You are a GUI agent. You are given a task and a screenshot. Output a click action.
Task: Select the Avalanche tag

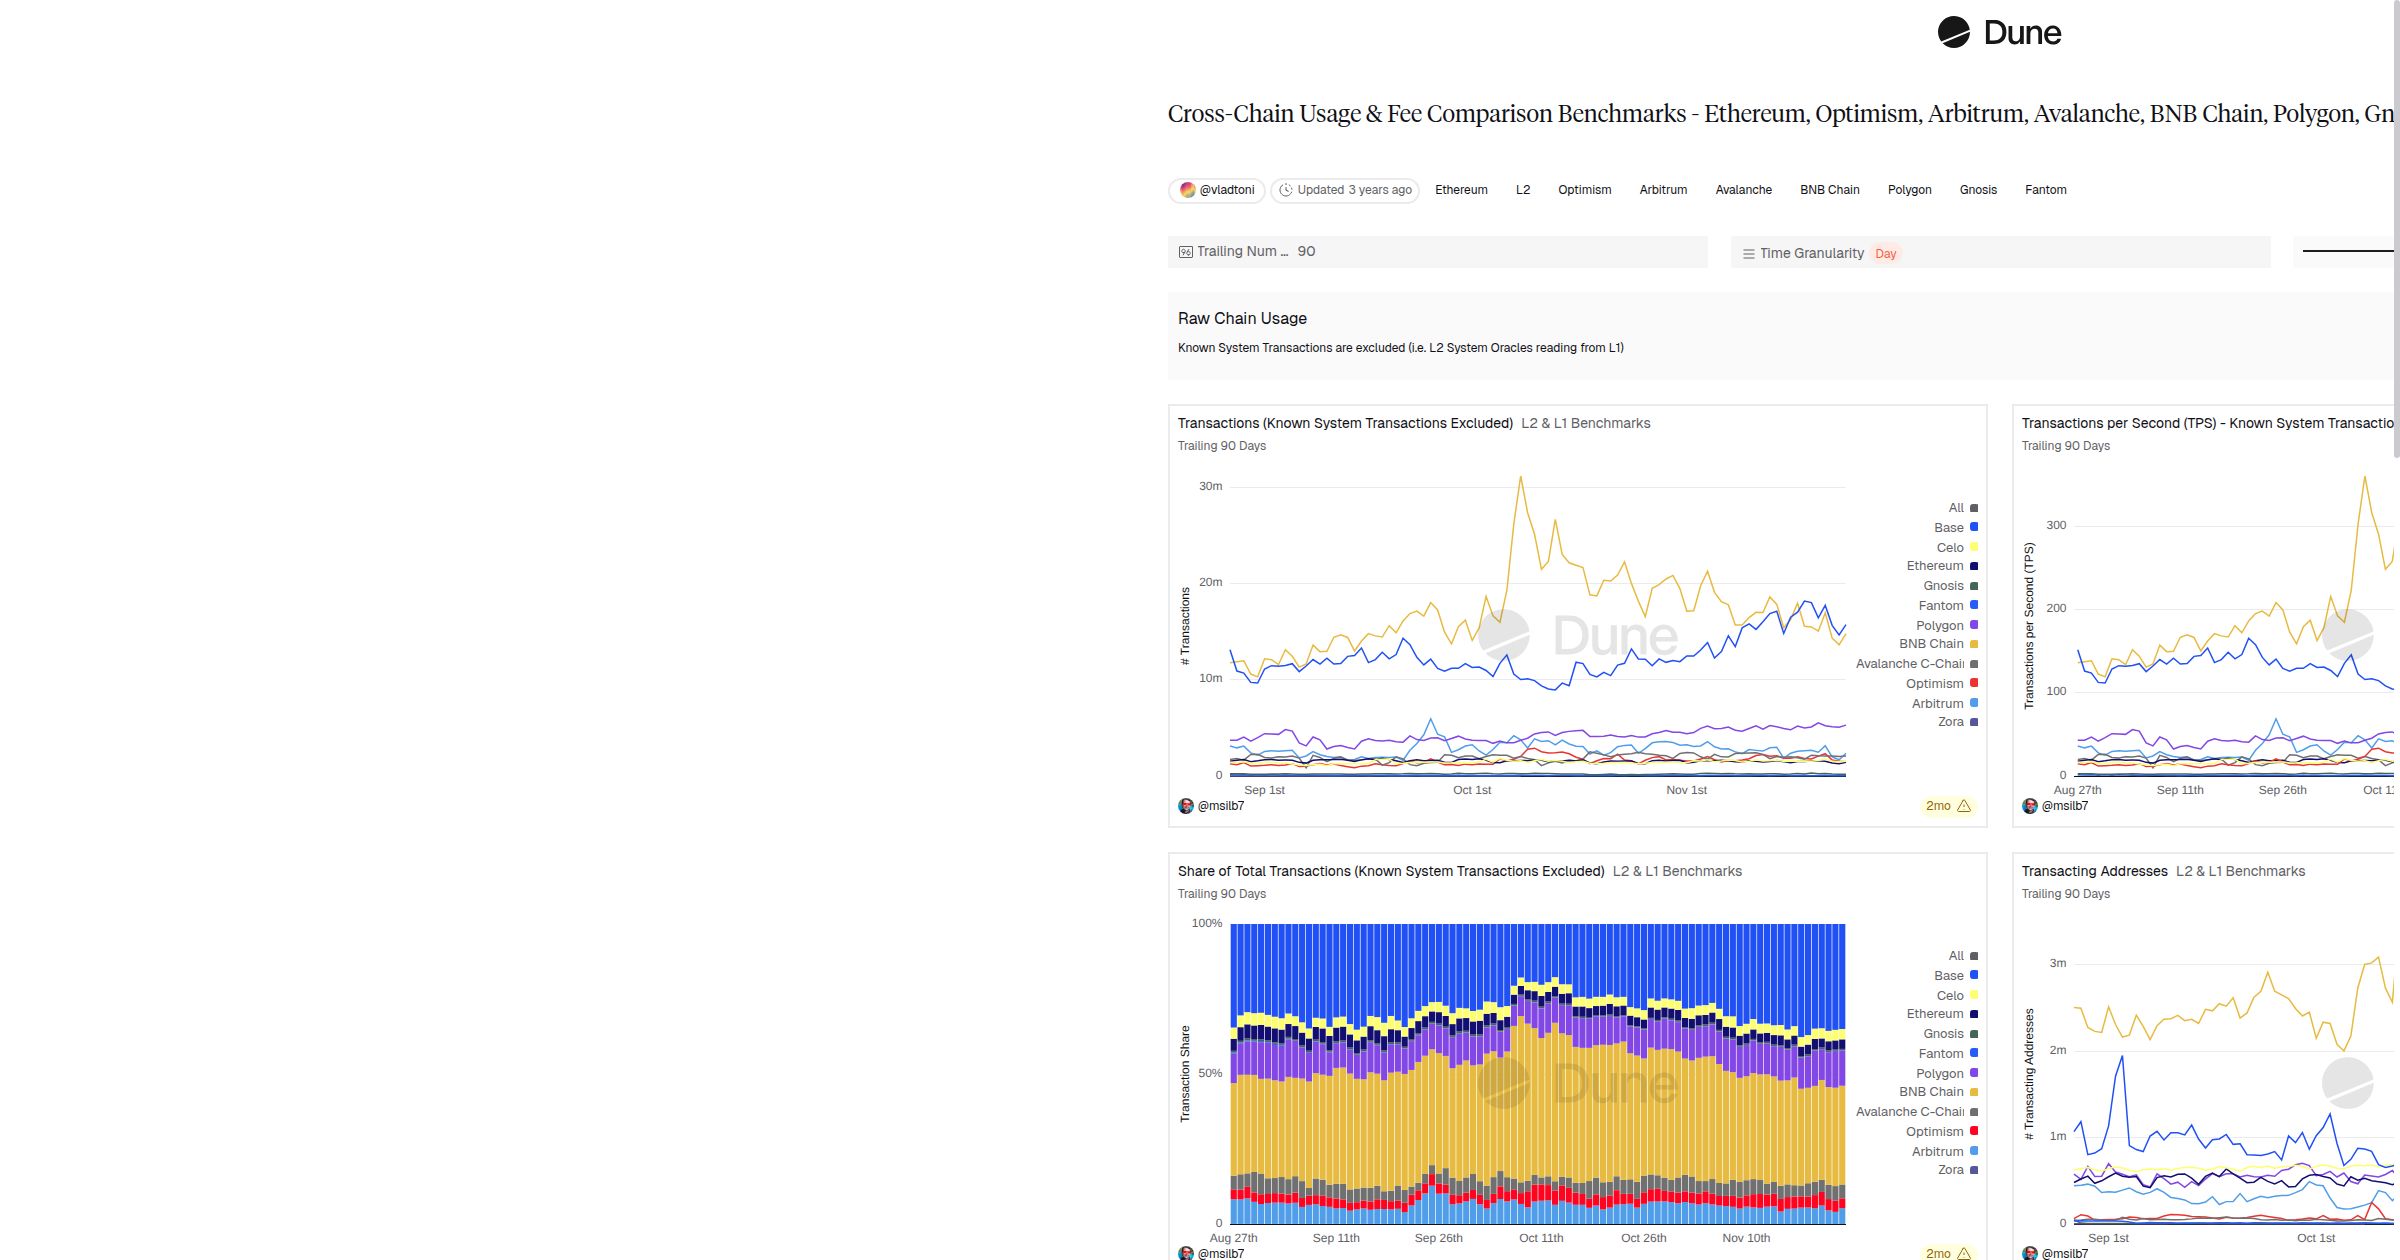tap(1743, 190)
